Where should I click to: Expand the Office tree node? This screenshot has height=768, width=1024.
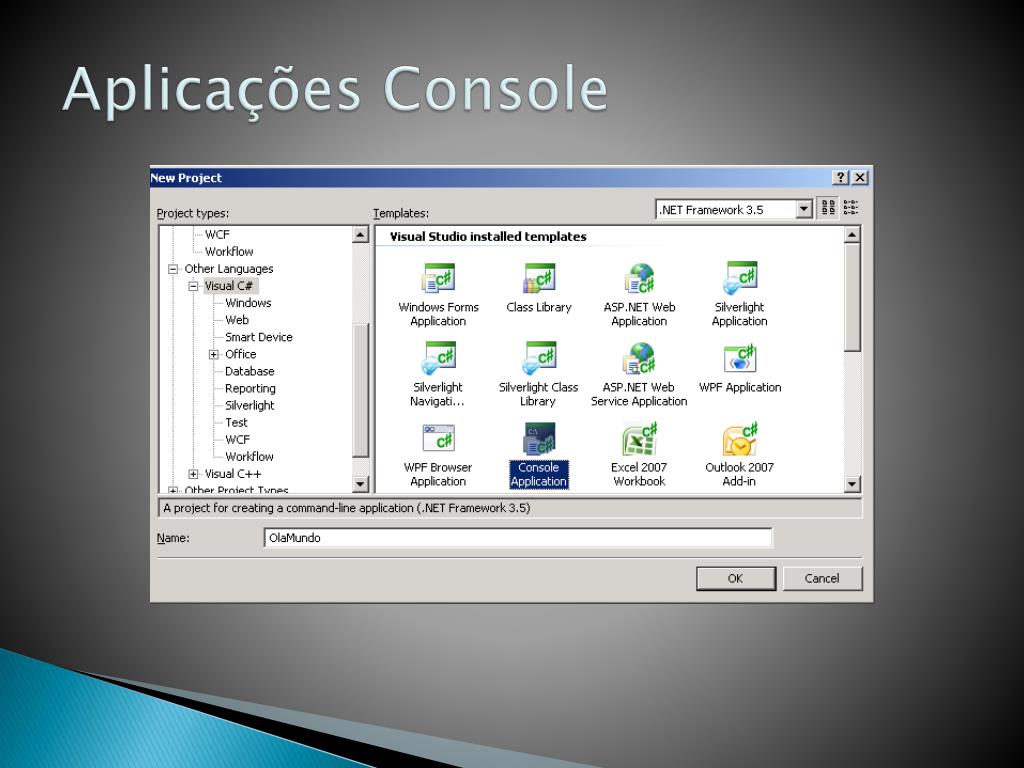click(214, 355)
